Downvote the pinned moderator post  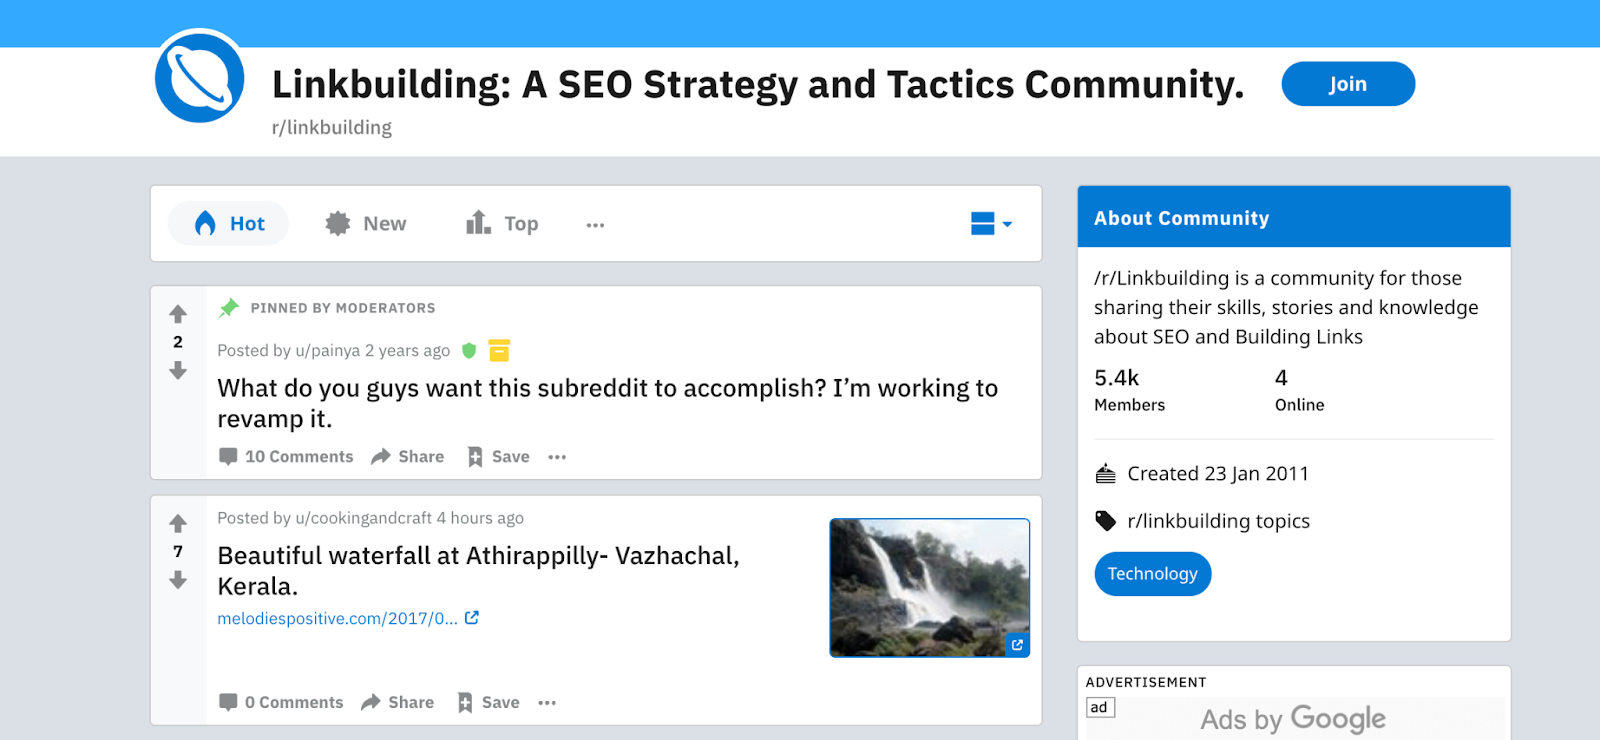click(x=178, y=371)
